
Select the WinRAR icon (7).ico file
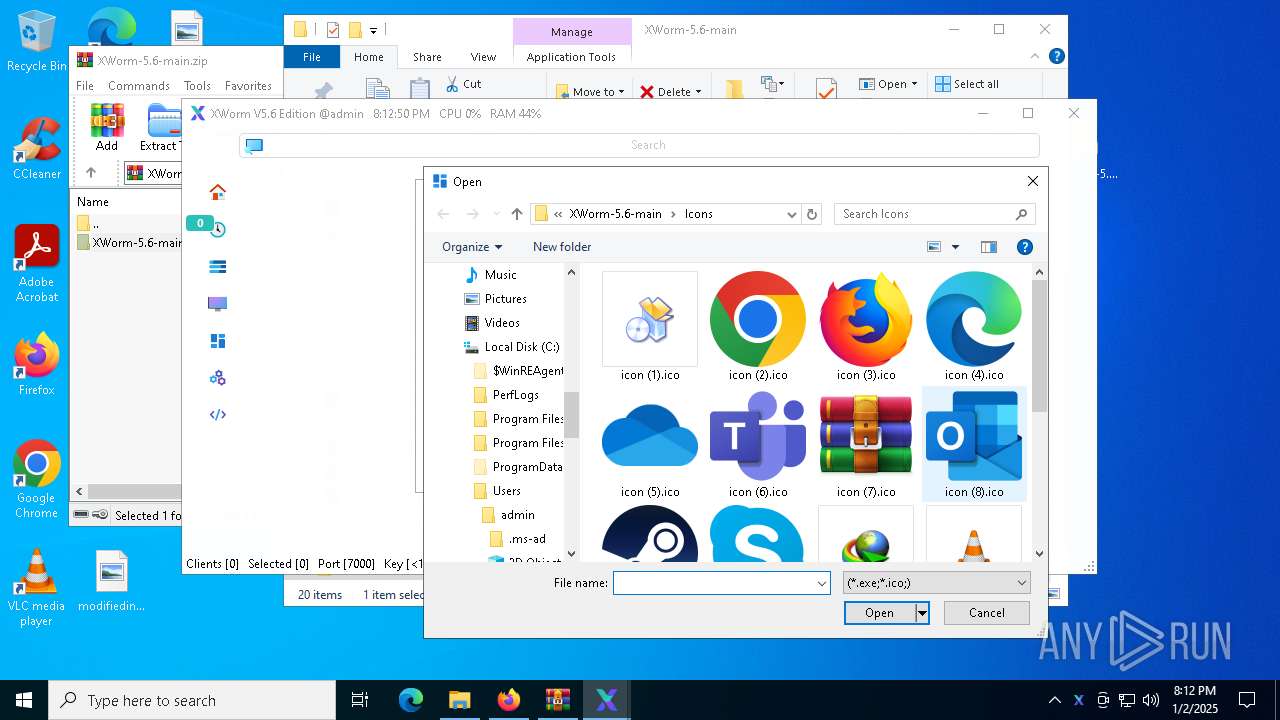tap(866, 444)
